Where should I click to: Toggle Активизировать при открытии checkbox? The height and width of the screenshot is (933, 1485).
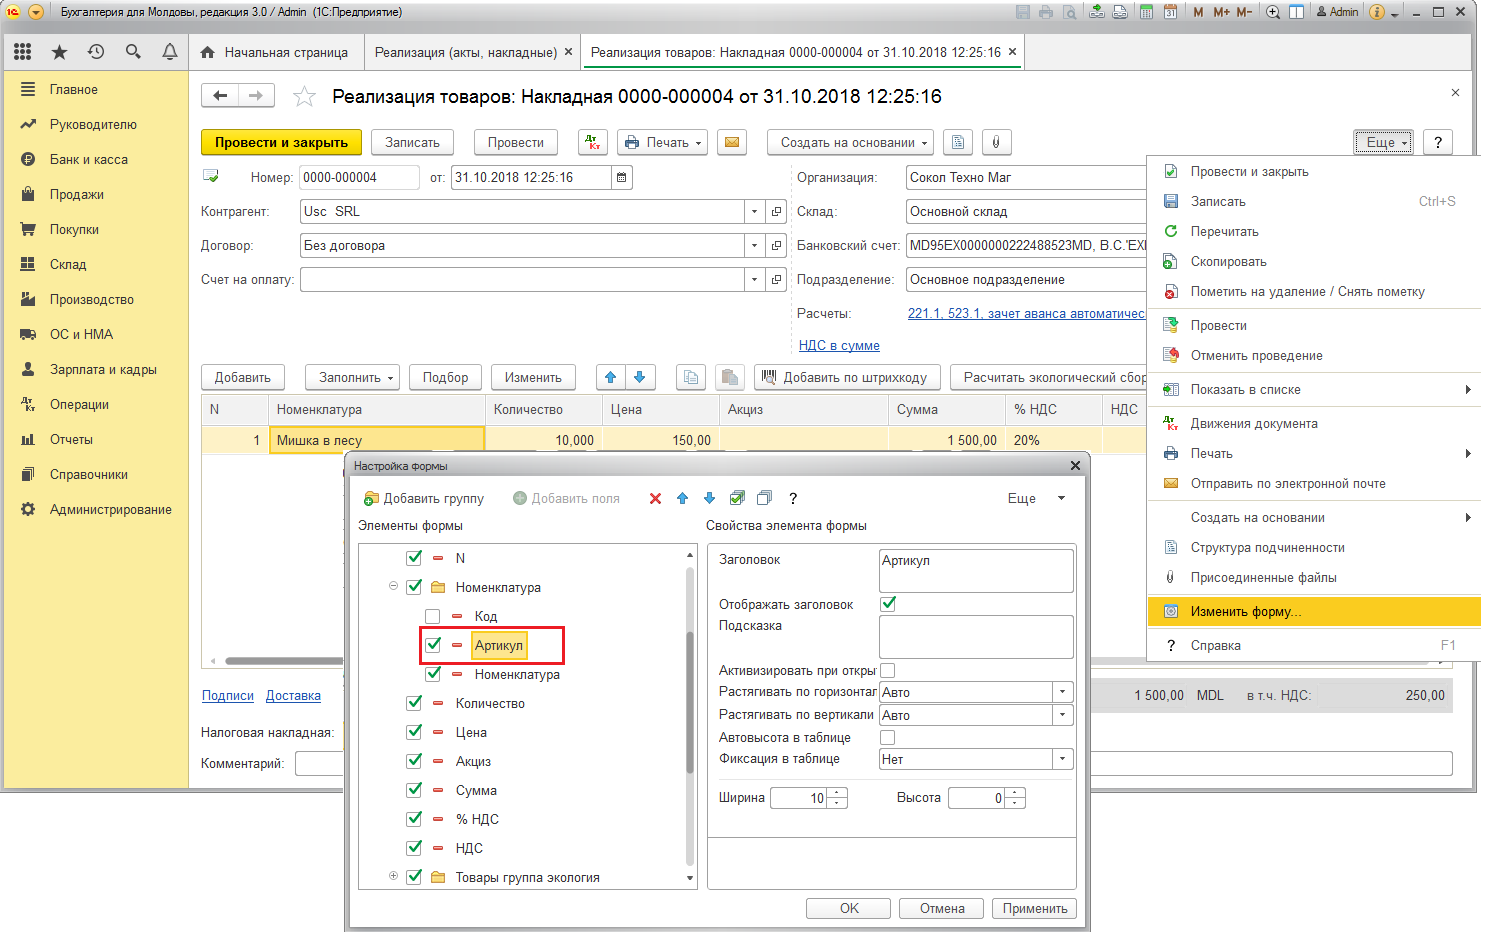pyautogui.click(x=888, y=671)
